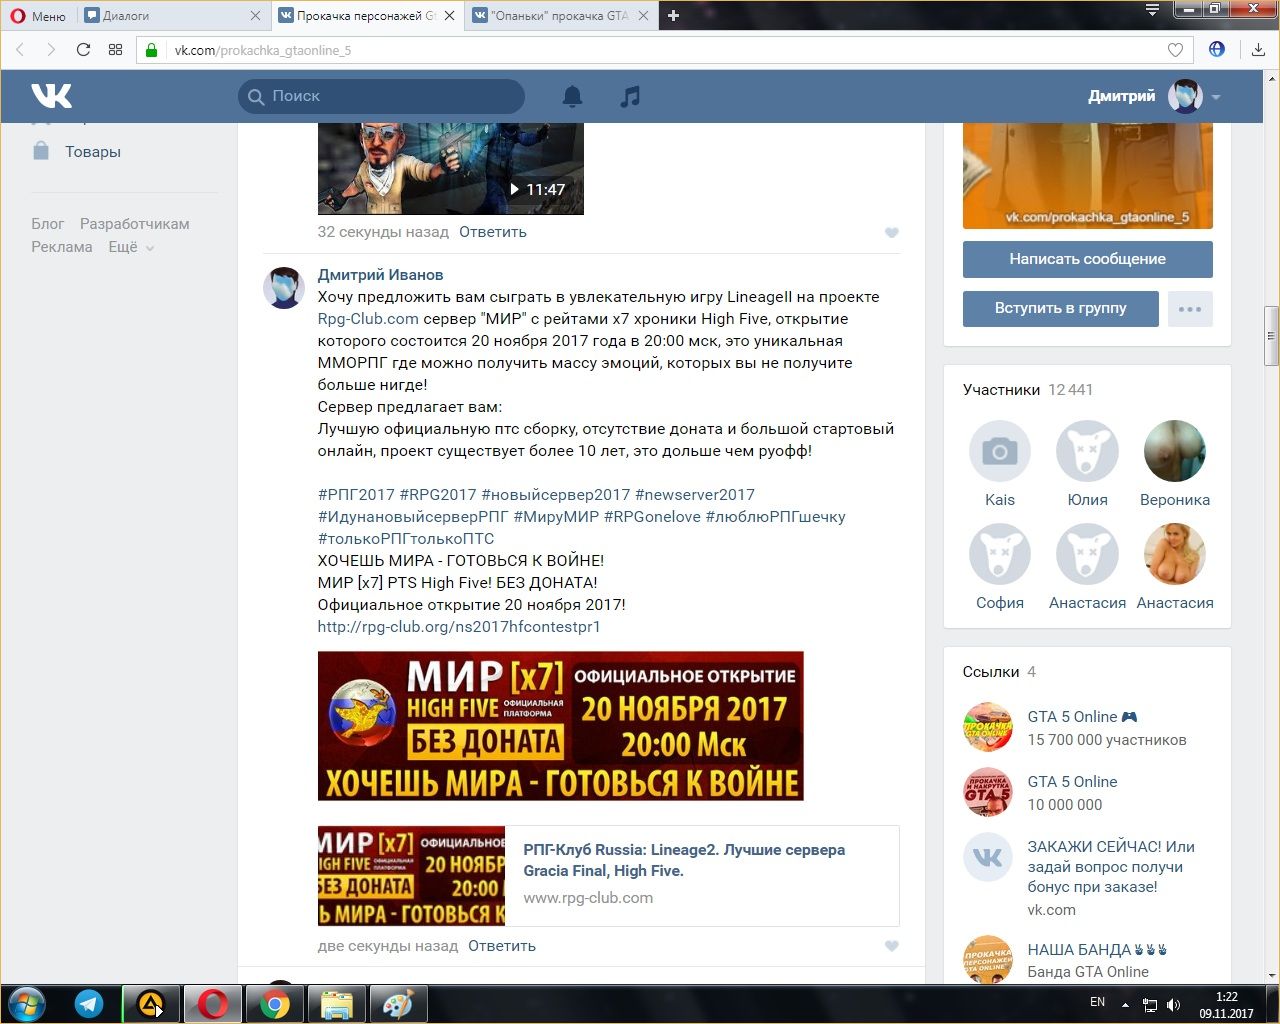Like the video comment with heart
Screen dimensions: 1280x1024
891,233
